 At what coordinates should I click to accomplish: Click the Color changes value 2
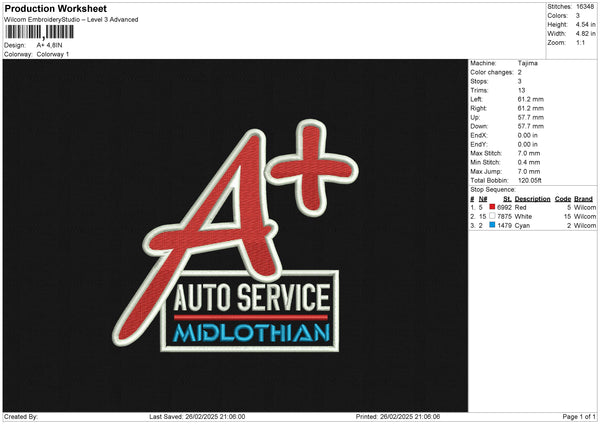point(520,72)
